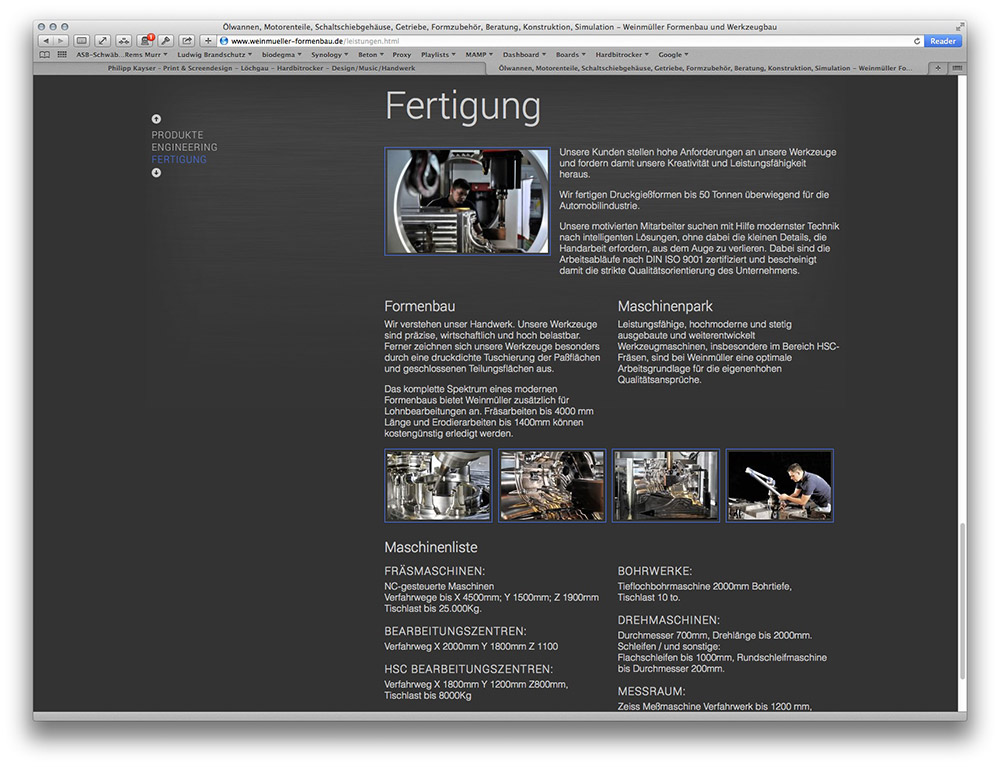This screenshot has height=767, width=1000.
Task: Click the address bar URL field
Action: [570, 41]
